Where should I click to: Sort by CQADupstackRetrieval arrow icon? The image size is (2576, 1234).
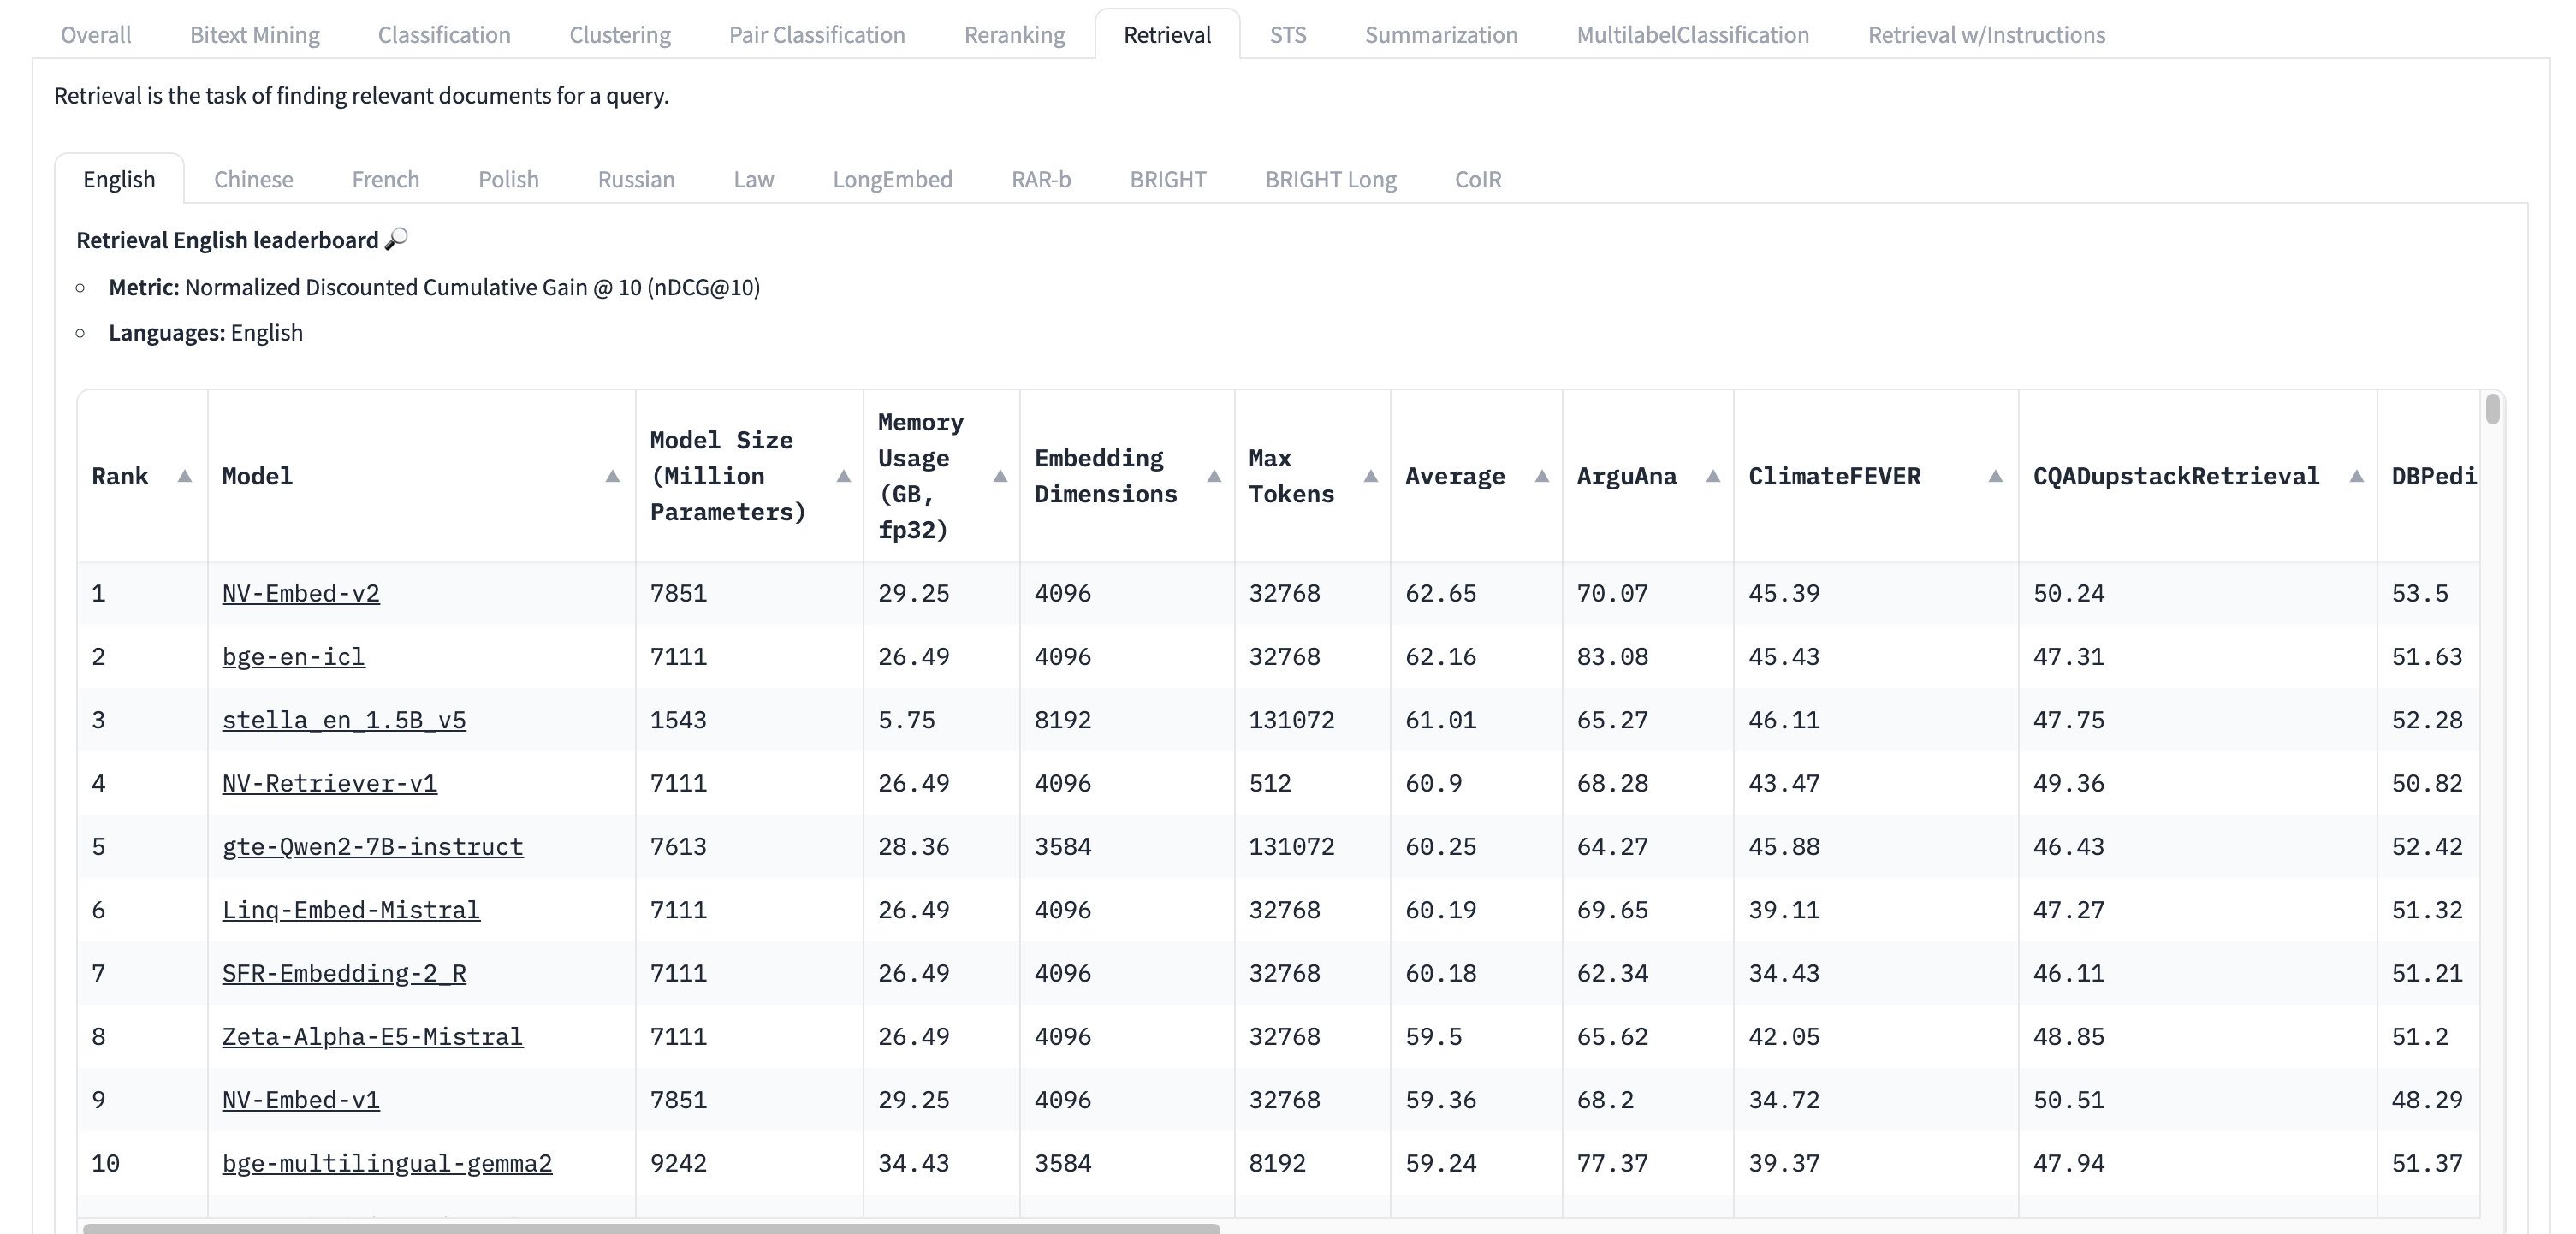pos(2356,476)
